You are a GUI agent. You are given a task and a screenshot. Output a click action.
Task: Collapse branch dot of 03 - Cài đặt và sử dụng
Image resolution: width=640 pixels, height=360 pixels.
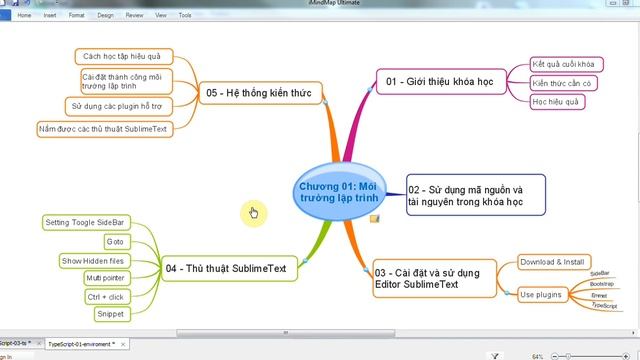click(366, 270)
